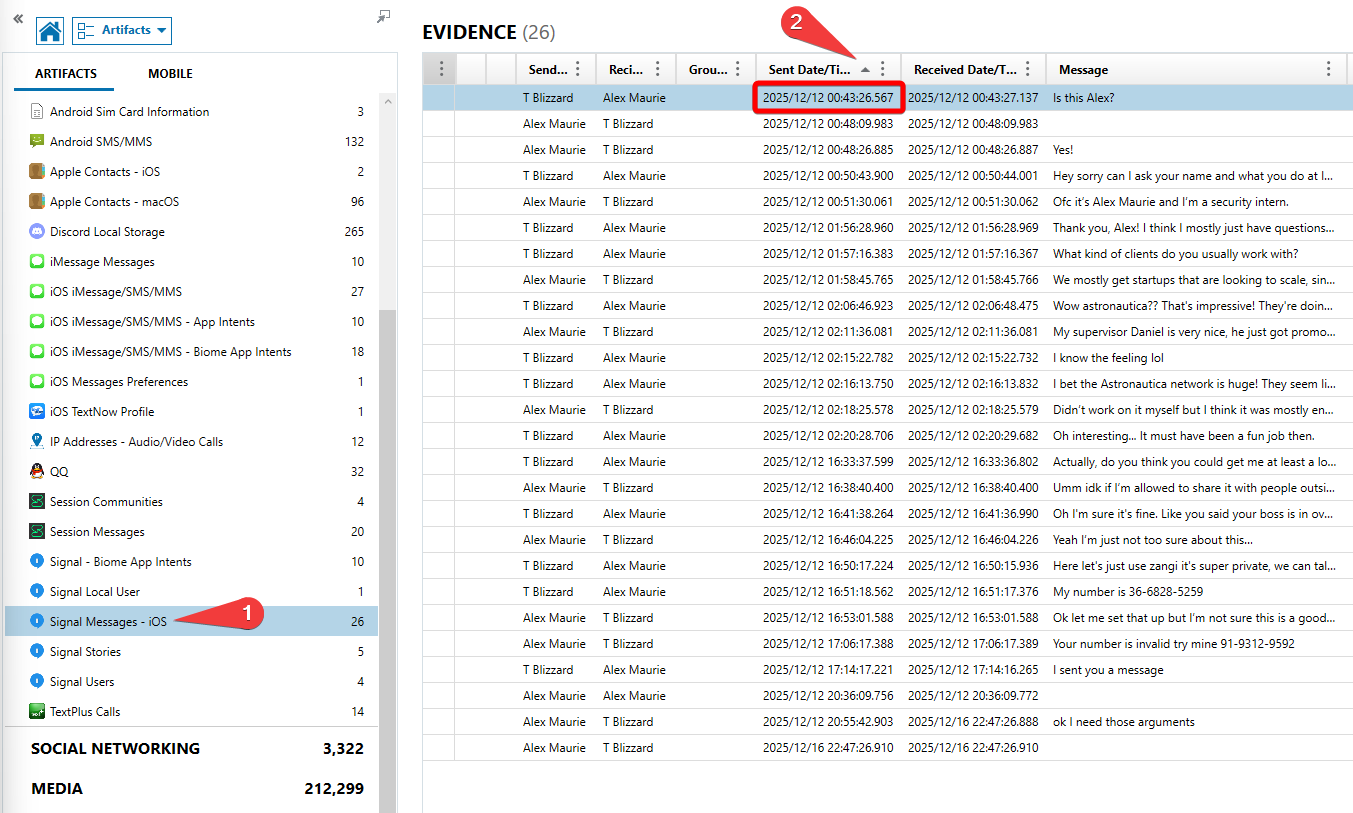Click the Signal Local User icon

pyautogui.click(x=37, y=592)
